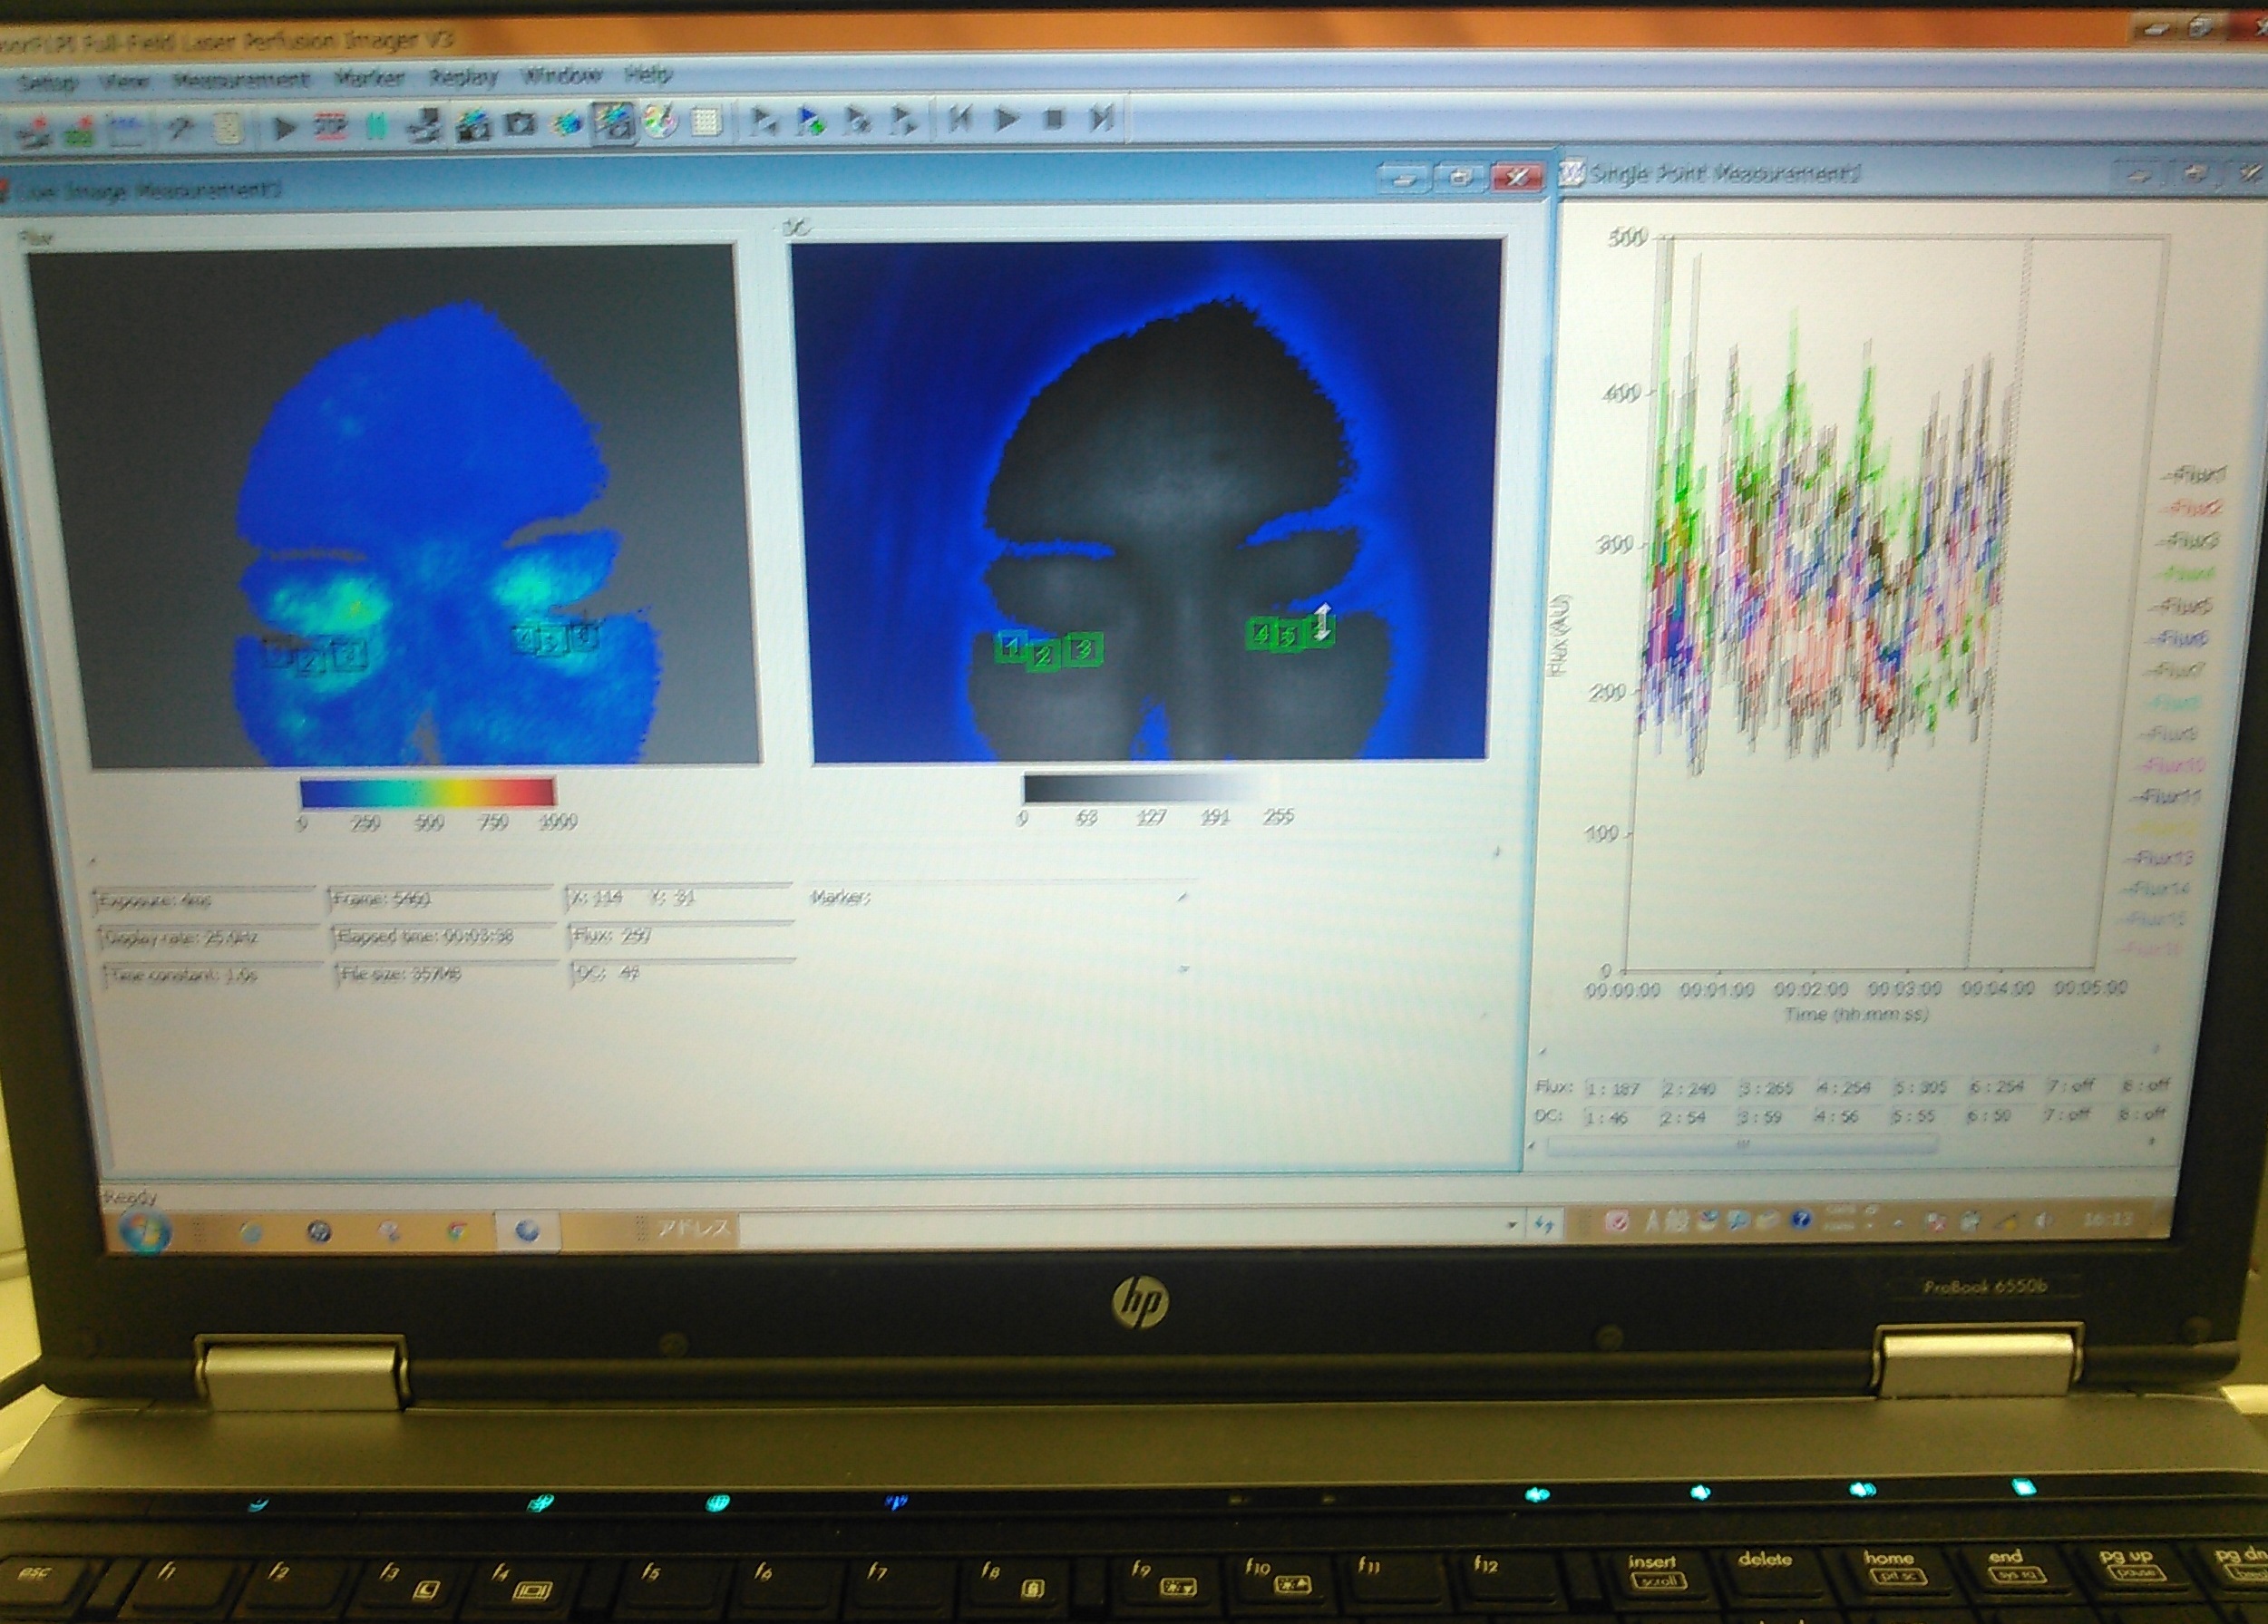2268x1624 pixels.
Task: Expand the hidden system tray icons arrow
Action: click(1897, 1222)
